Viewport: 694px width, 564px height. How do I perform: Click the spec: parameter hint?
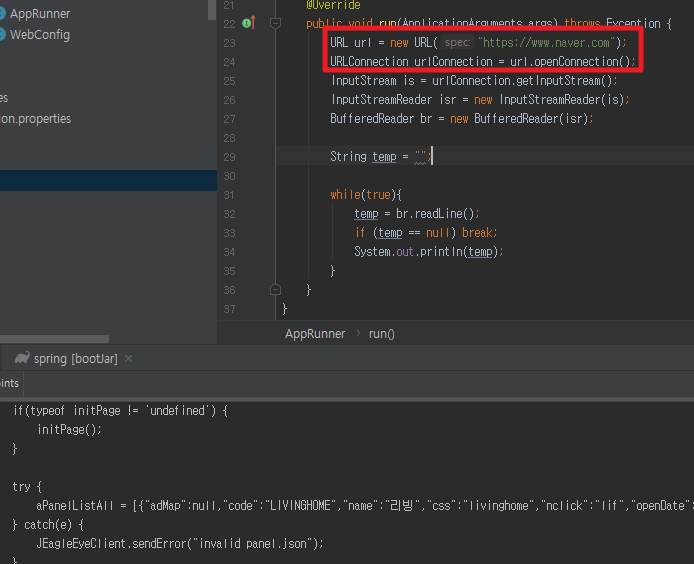point(457,42)
